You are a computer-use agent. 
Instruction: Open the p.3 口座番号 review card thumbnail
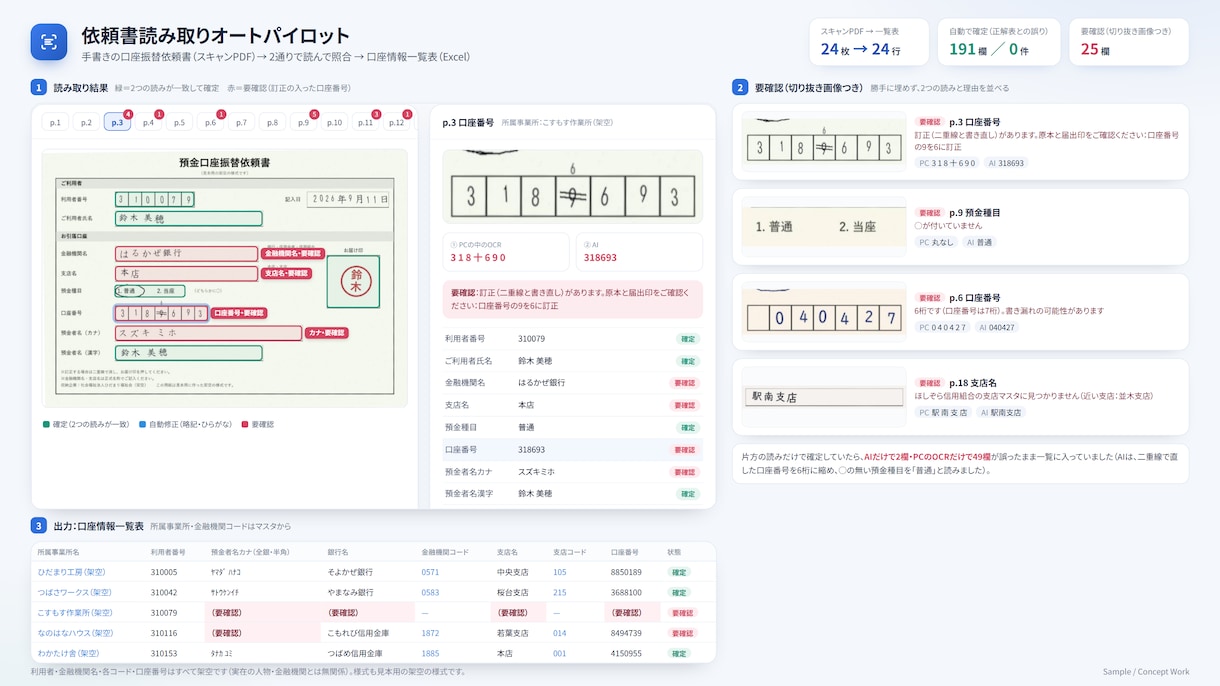click(x=823, y=144)
